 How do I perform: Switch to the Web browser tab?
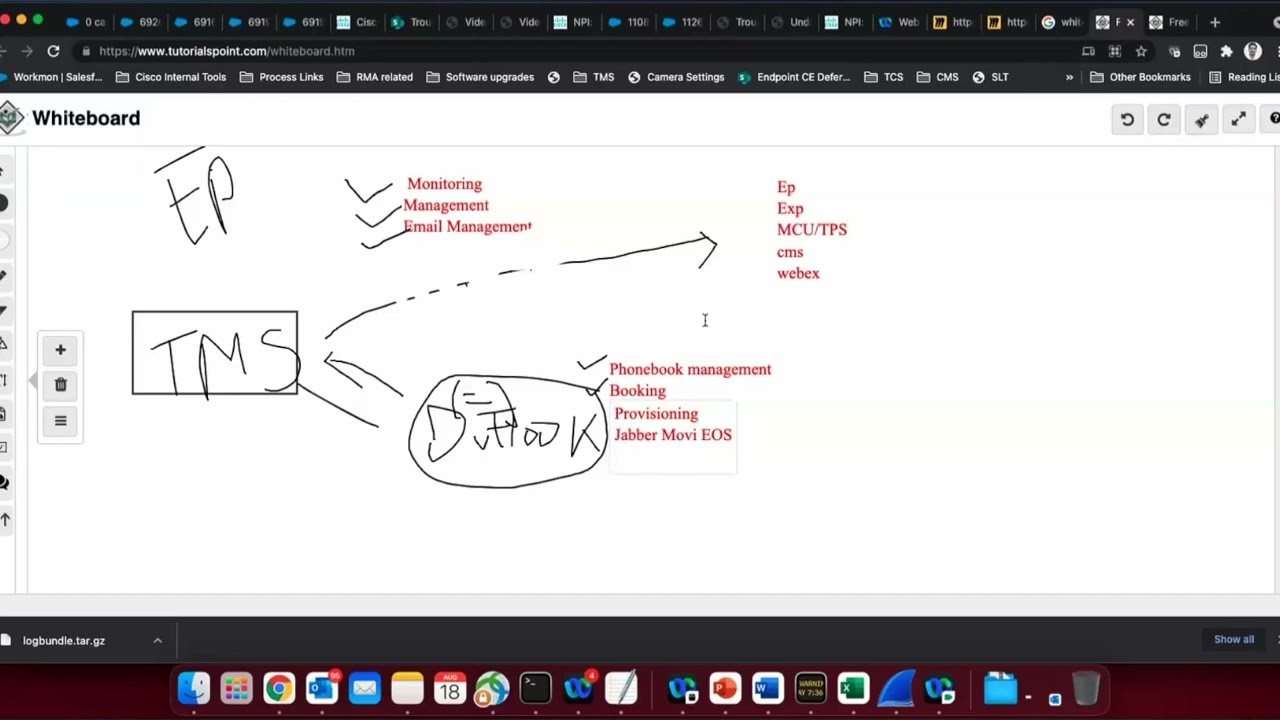click(x=898, y=22)
